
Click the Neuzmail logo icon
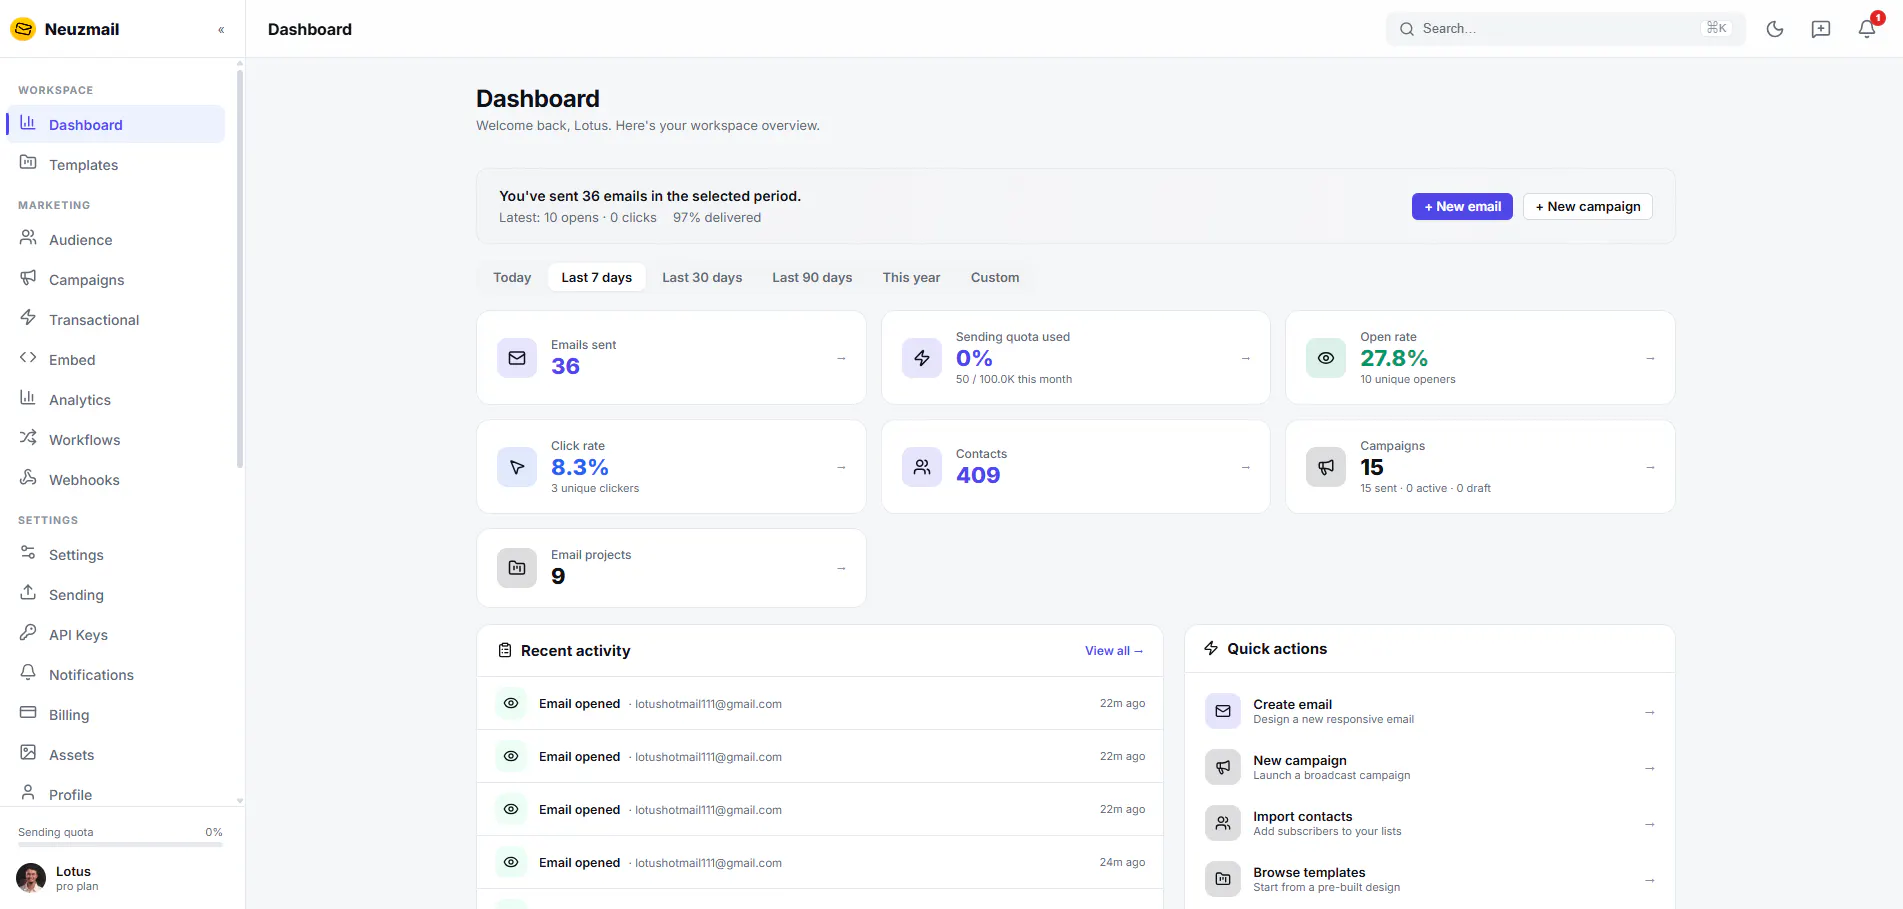(x=23, y=29)
